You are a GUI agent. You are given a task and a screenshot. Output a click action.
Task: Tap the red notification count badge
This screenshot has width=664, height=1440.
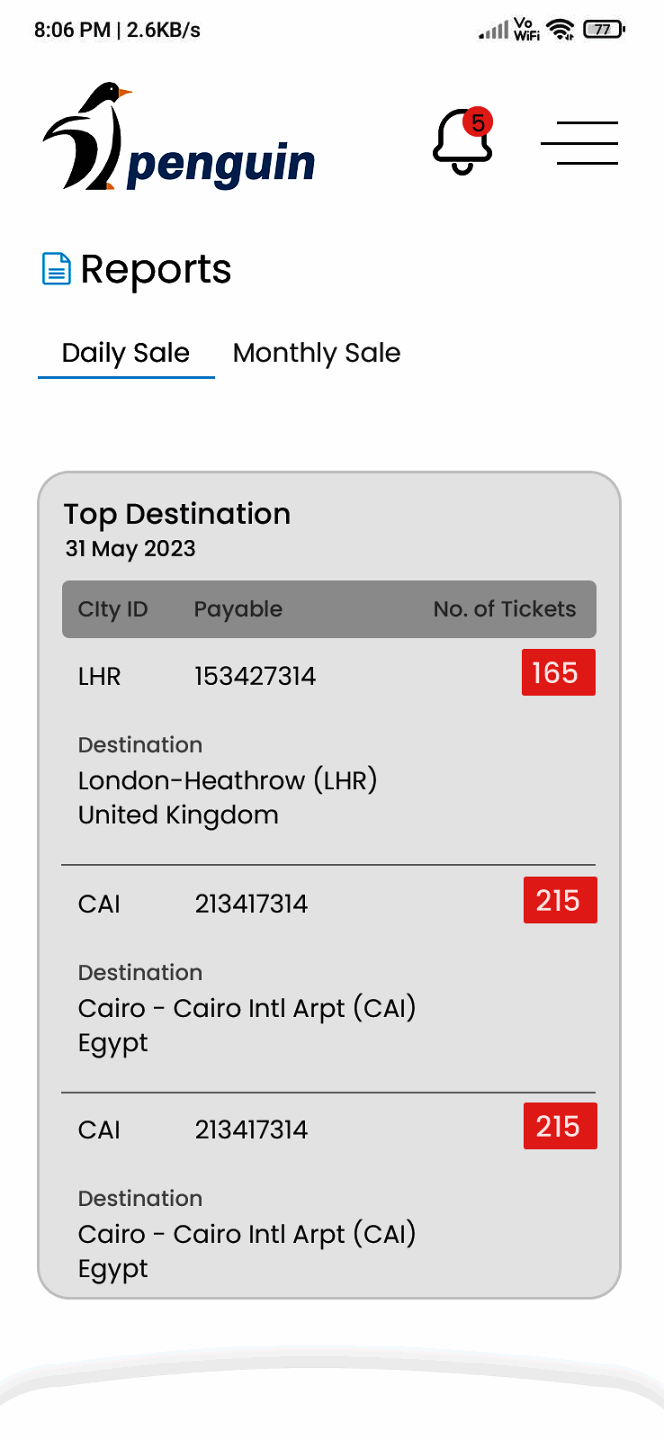pos(478,122)
